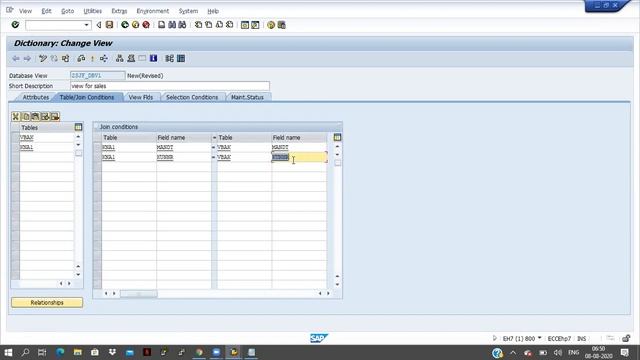
Task: Click the Short Description input field
Action: (170, 86)
